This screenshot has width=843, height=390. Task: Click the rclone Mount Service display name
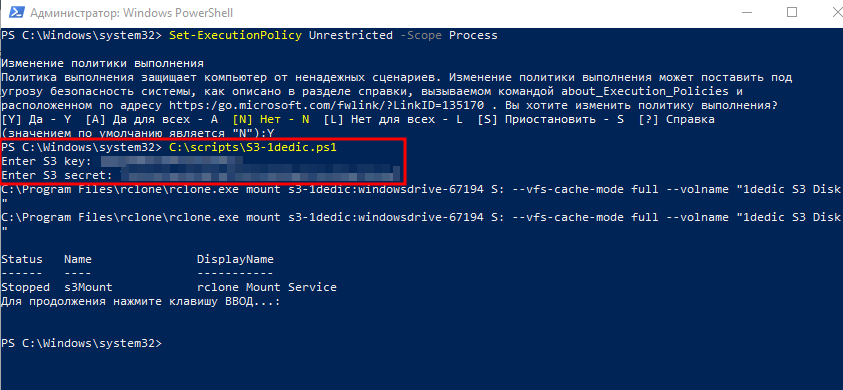click(267, 287)
